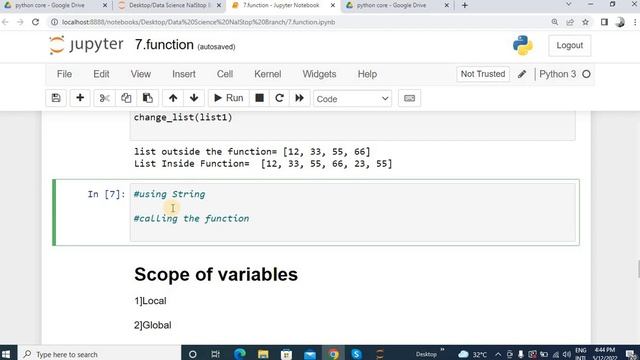The width and height of the screenshot is (640, 360).
Task: Close the 7.function Jupyter Notebook tab
Action: [x=333, y=5]
